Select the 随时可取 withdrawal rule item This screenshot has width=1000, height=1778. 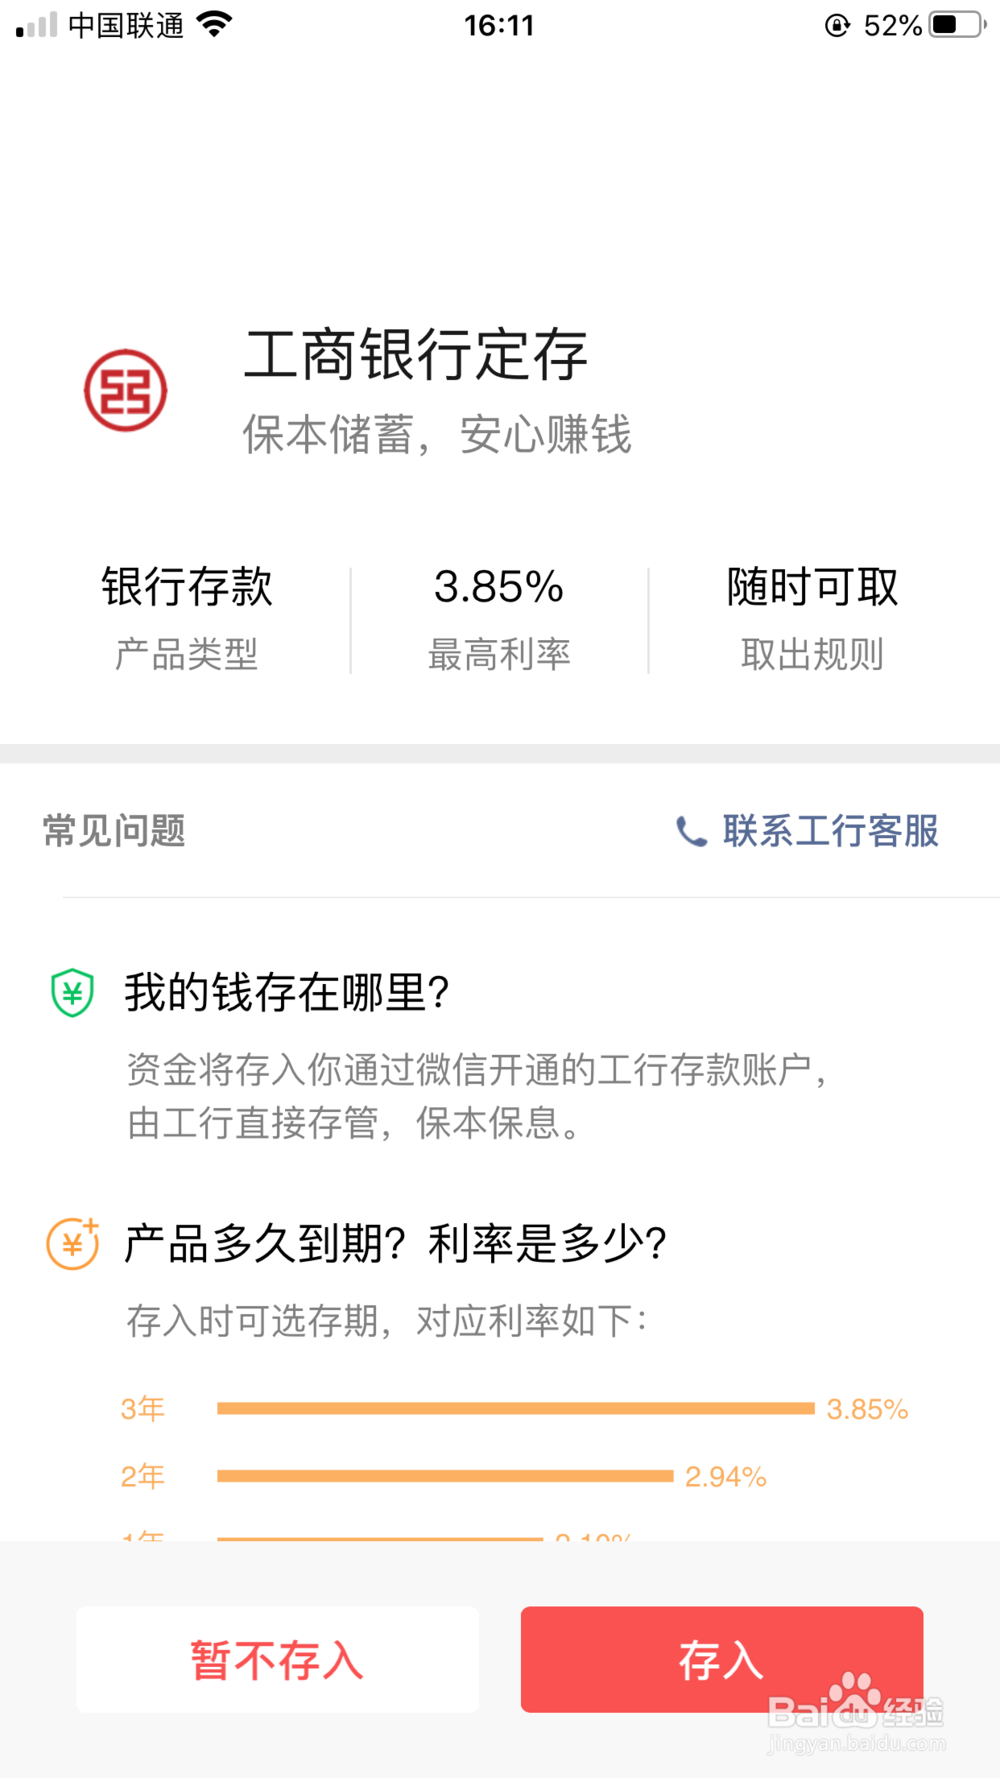(812, 618)
